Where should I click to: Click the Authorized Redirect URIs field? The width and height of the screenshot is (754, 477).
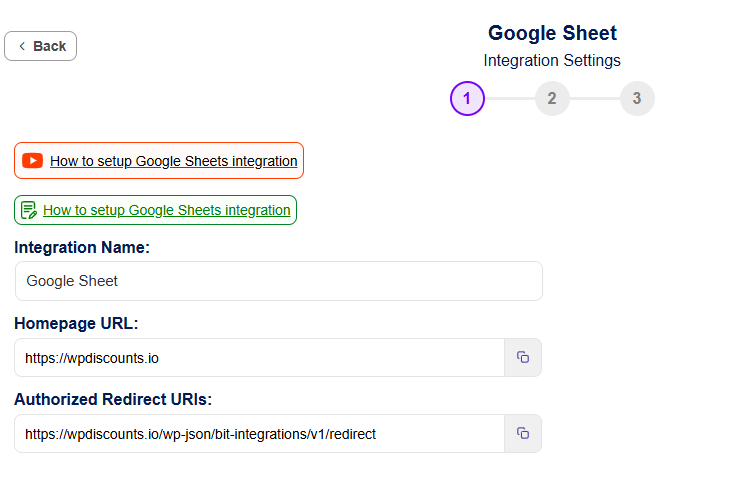260,434
